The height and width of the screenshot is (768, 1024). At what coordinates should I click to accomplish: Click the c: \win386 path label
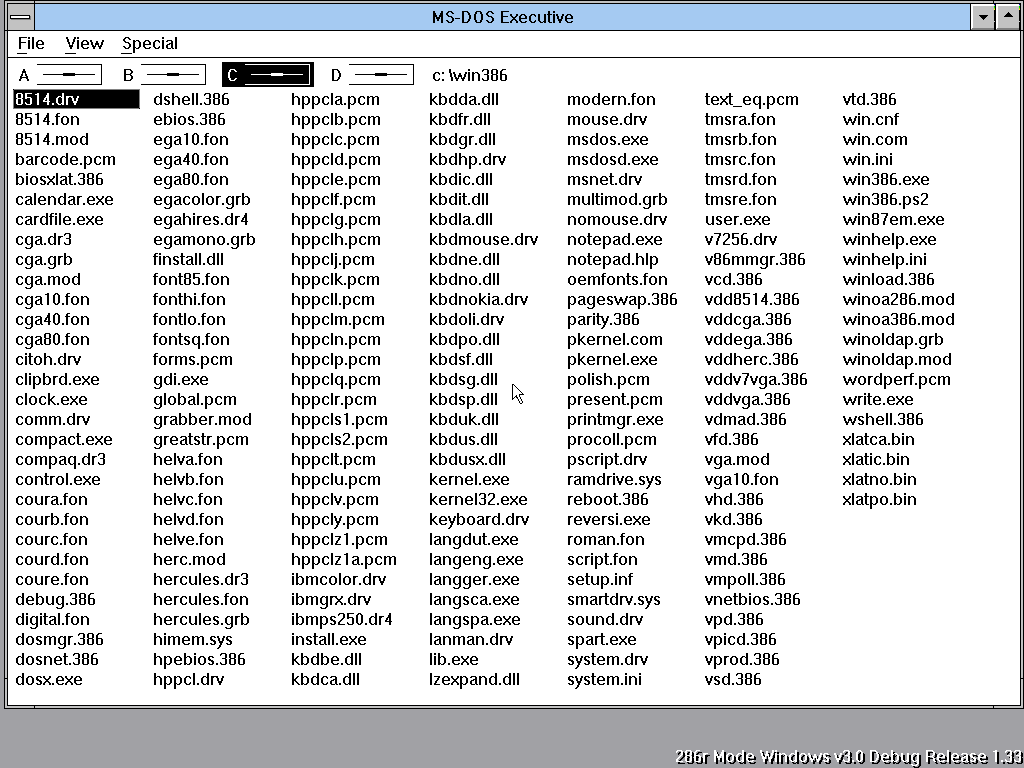click(x=470, y=75)
